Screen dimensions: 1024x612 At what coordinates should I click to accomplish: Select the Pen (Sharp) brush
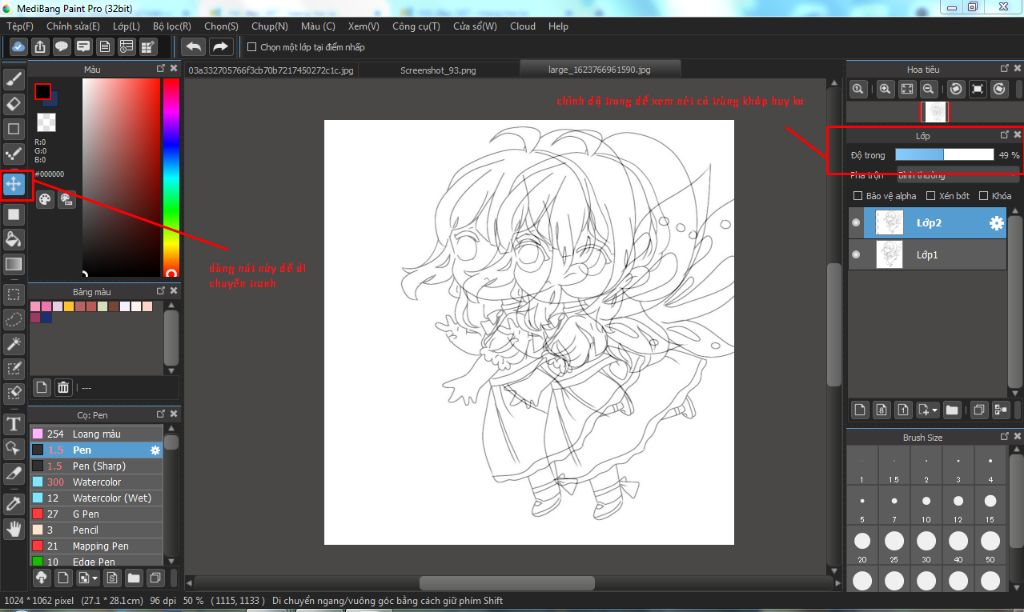(x=97, y=466)
